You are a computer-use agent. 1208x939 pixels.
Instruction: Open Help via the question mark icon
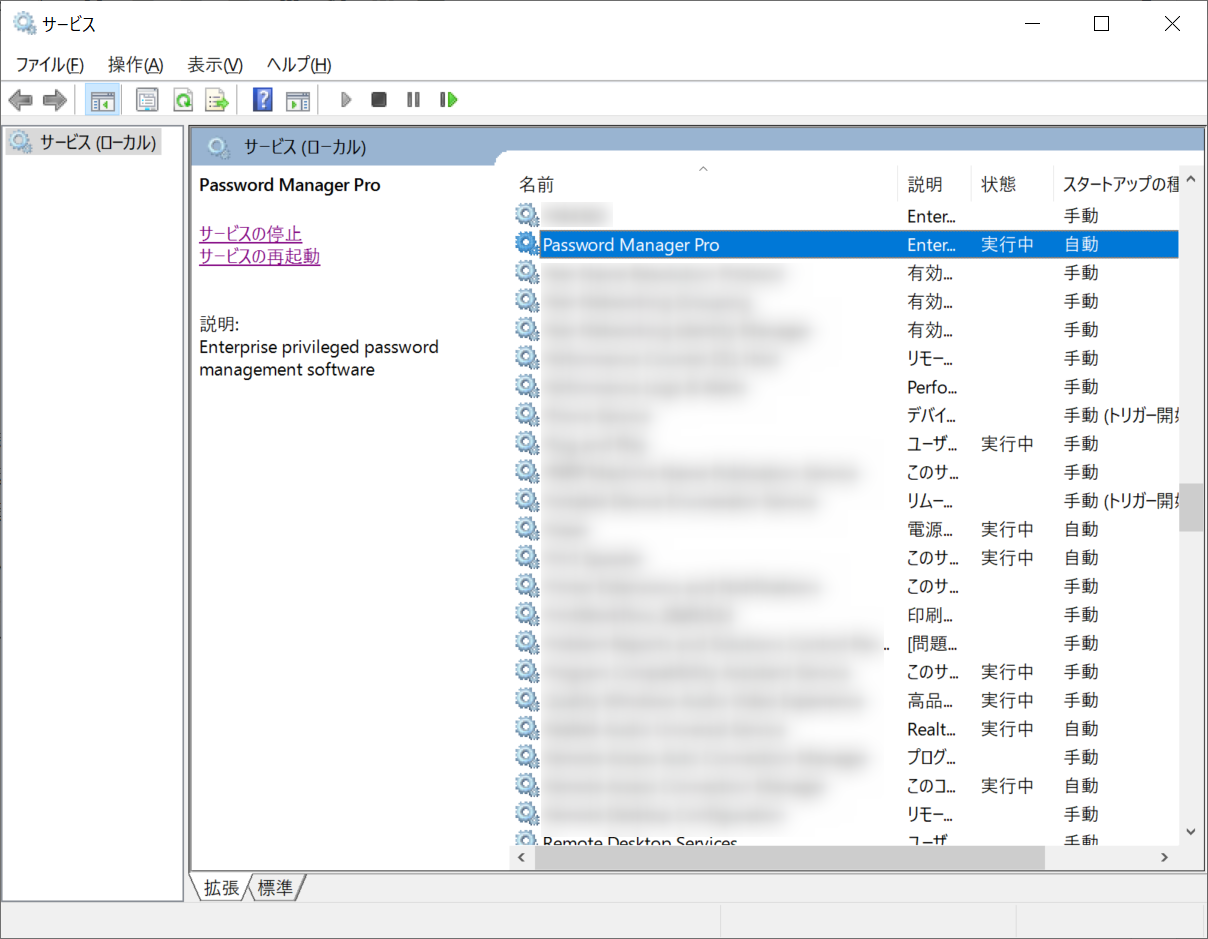(x=263, y=100)
